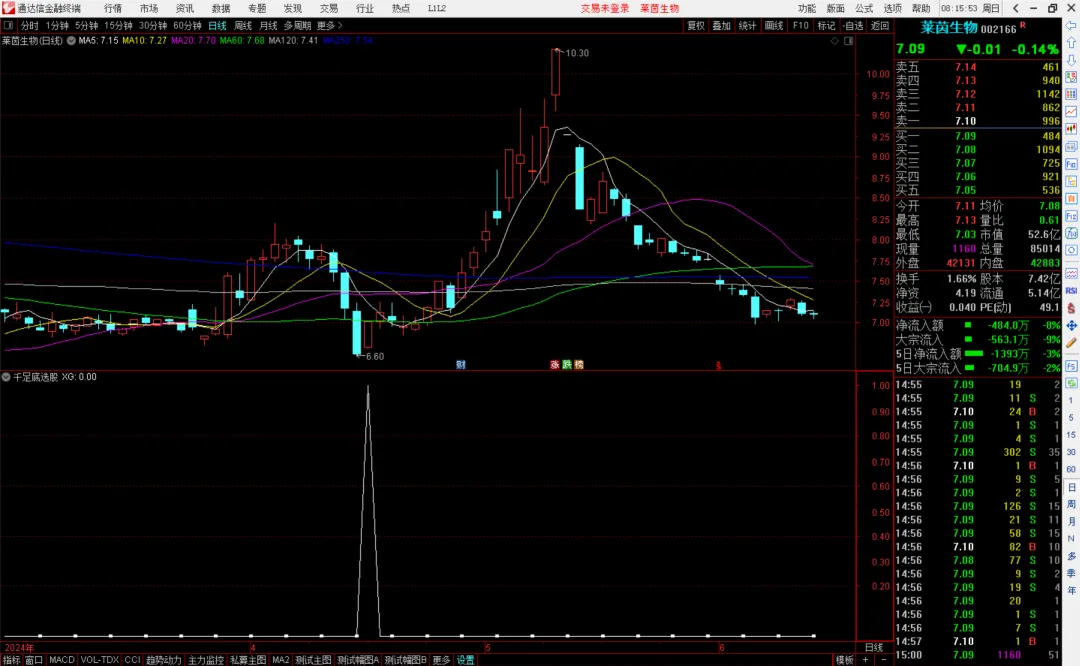This screenshot has height=666, width=1080.
Task: Click the red dollar sign icon in sidebar
Action: pyautogui.click(x=1071, y=308)
